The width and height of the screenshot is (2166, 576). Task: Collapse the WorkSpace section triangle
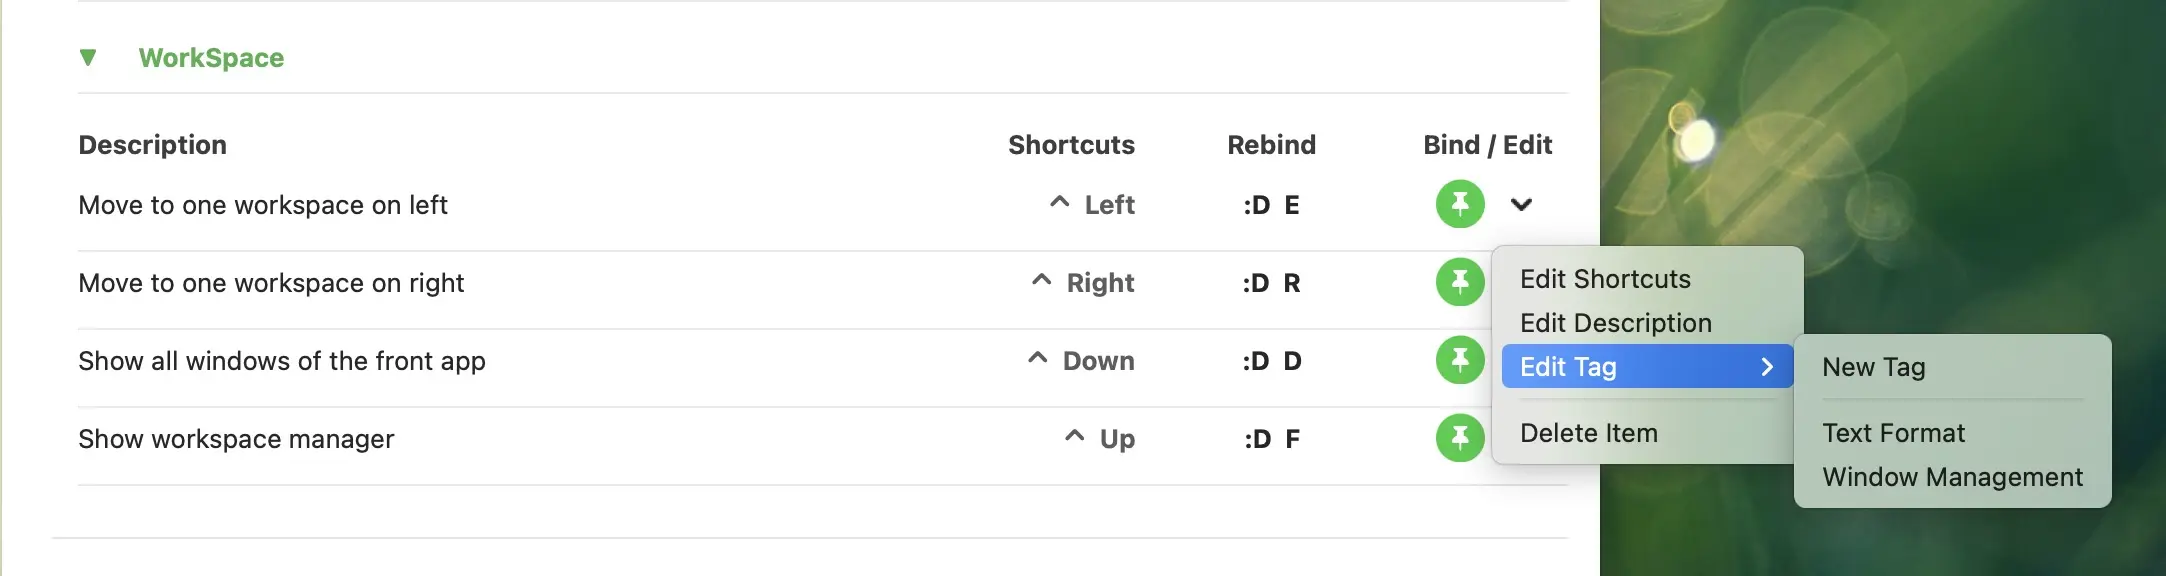pos(88,58)
